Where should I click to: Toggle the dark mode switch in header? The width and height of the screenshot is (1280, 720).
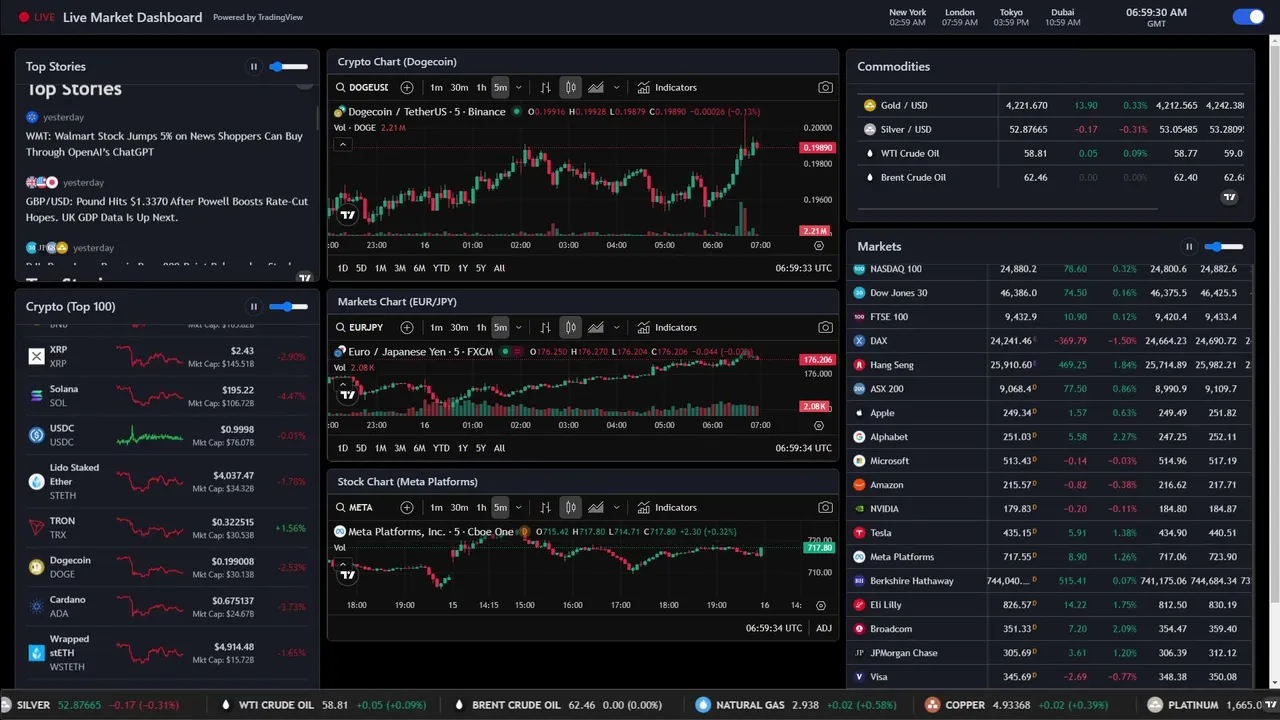click(1248, 16)
